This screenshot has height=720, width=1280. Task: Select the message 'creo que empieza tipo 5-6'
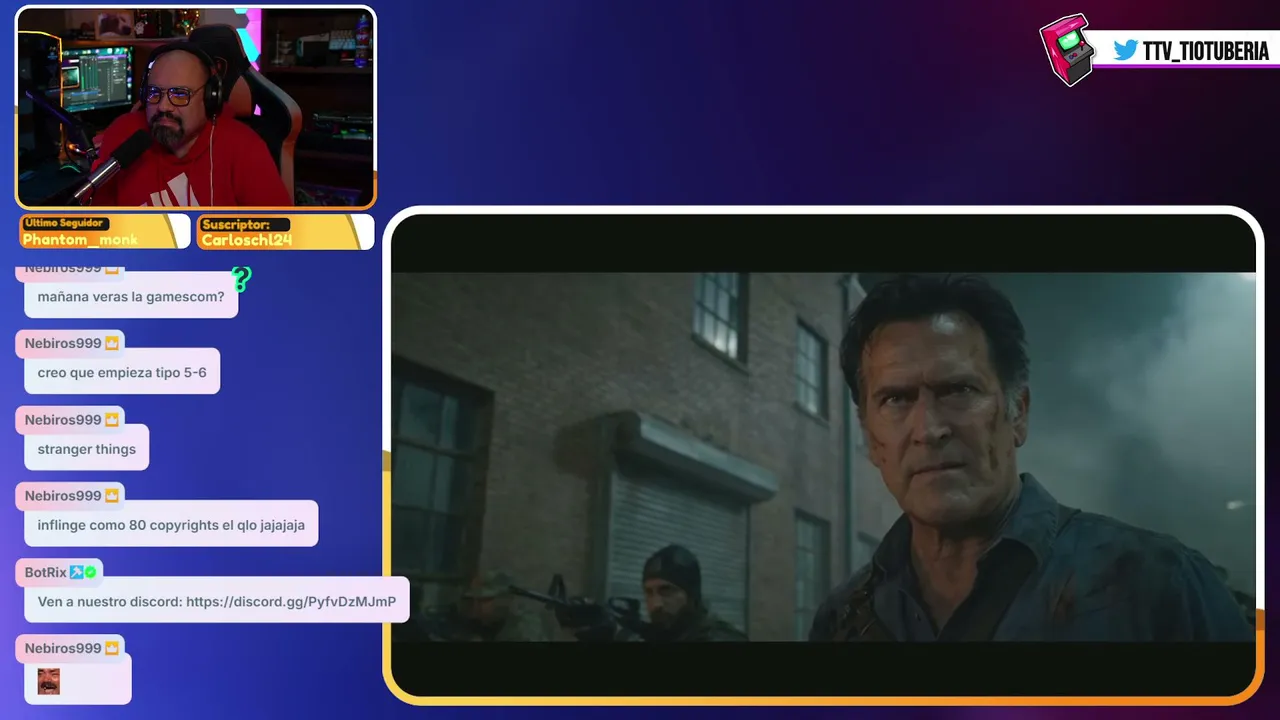[x=122, y=373]
